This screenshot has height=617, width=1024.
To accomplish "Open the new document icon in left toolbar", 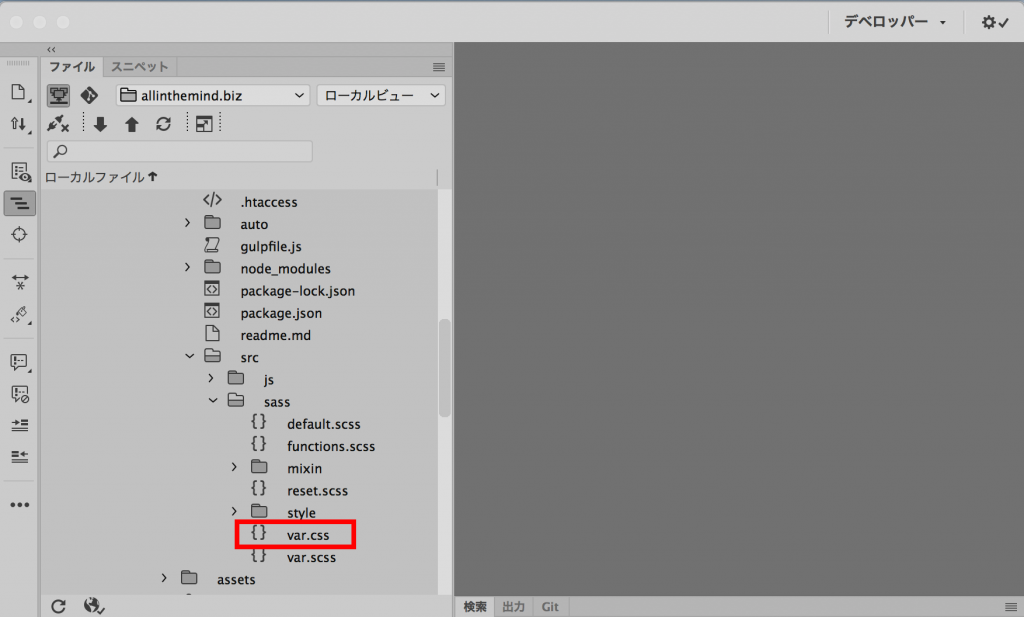I will (18, 93).
